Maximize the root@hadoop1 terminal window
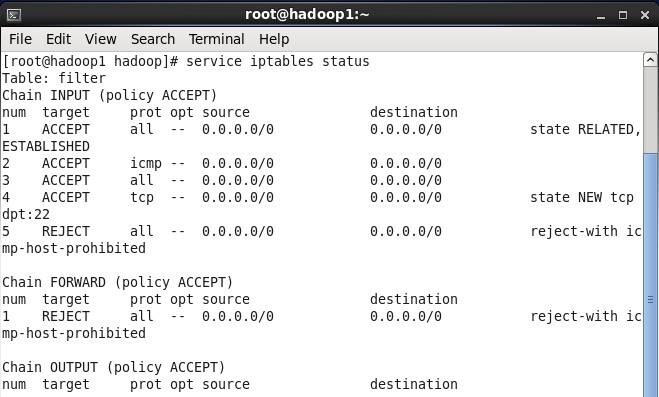Image resolution: width=659 pixels, height=397 pixels. [x=623, y=15]
